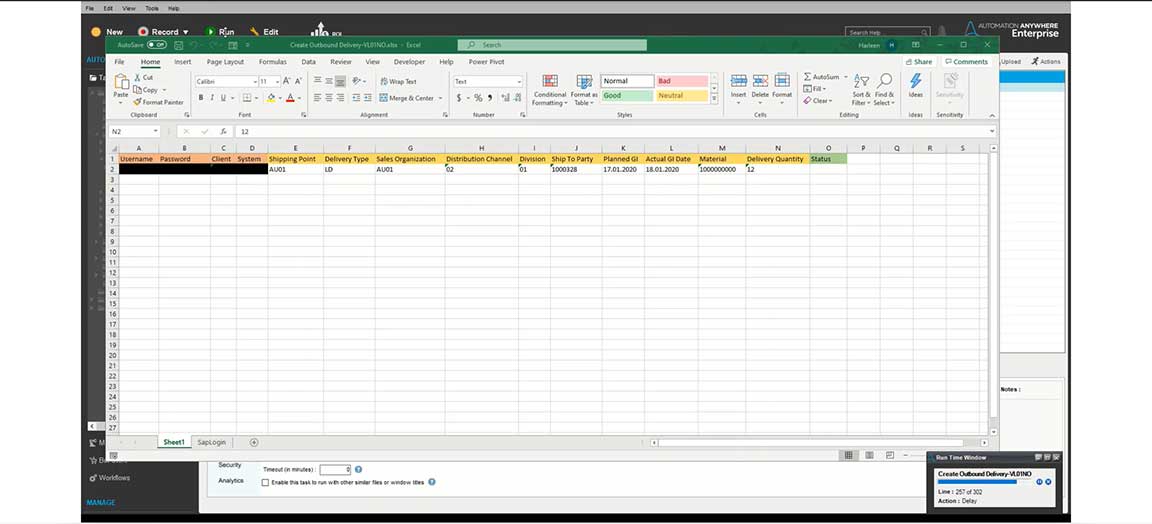Pause the running task in Run Time Window

click(1039, 482)
